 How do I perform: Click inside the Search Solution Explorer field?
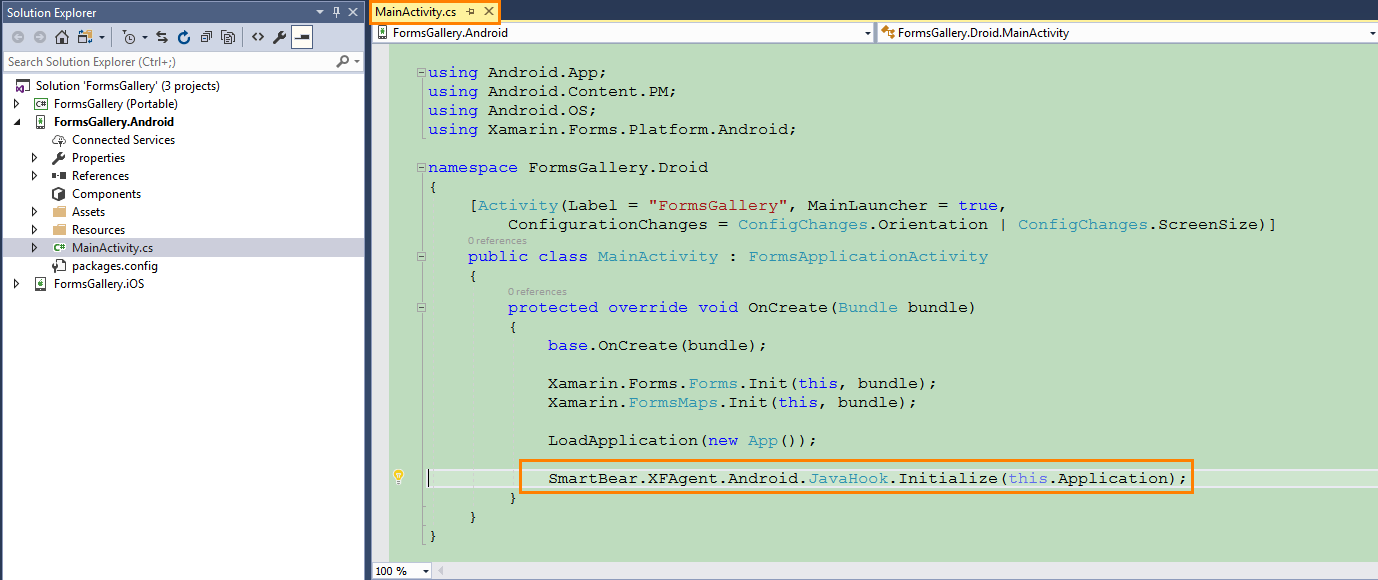150,61
